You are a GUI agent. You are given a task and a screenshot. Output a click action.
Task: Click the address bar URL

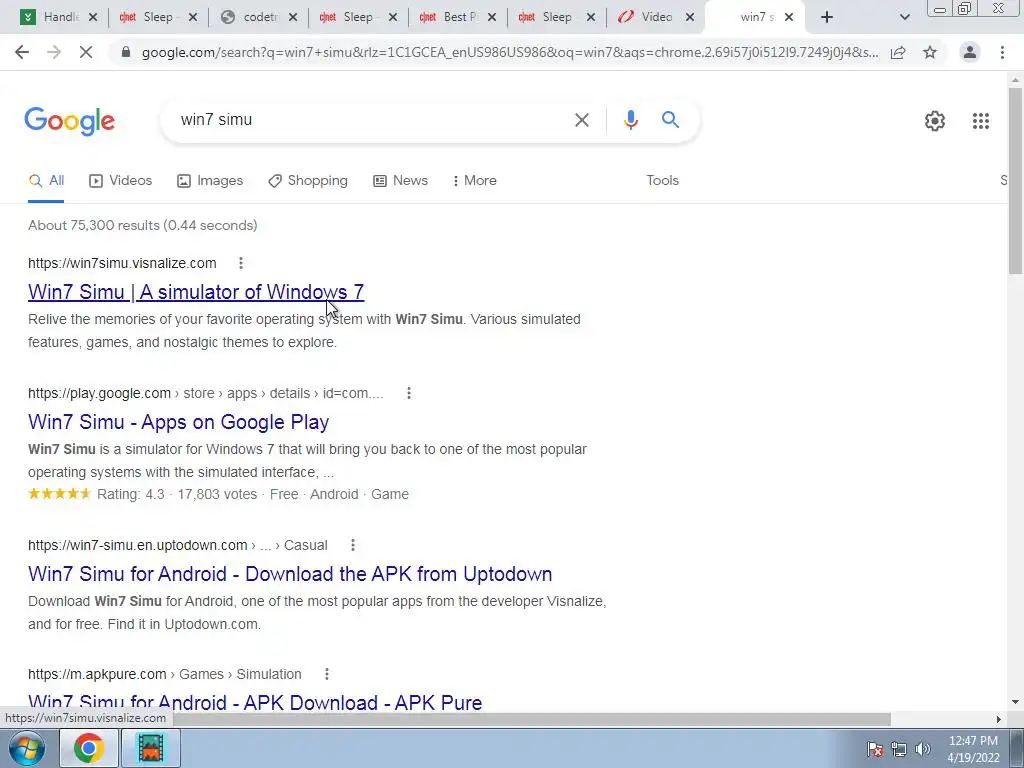point(509,52)
